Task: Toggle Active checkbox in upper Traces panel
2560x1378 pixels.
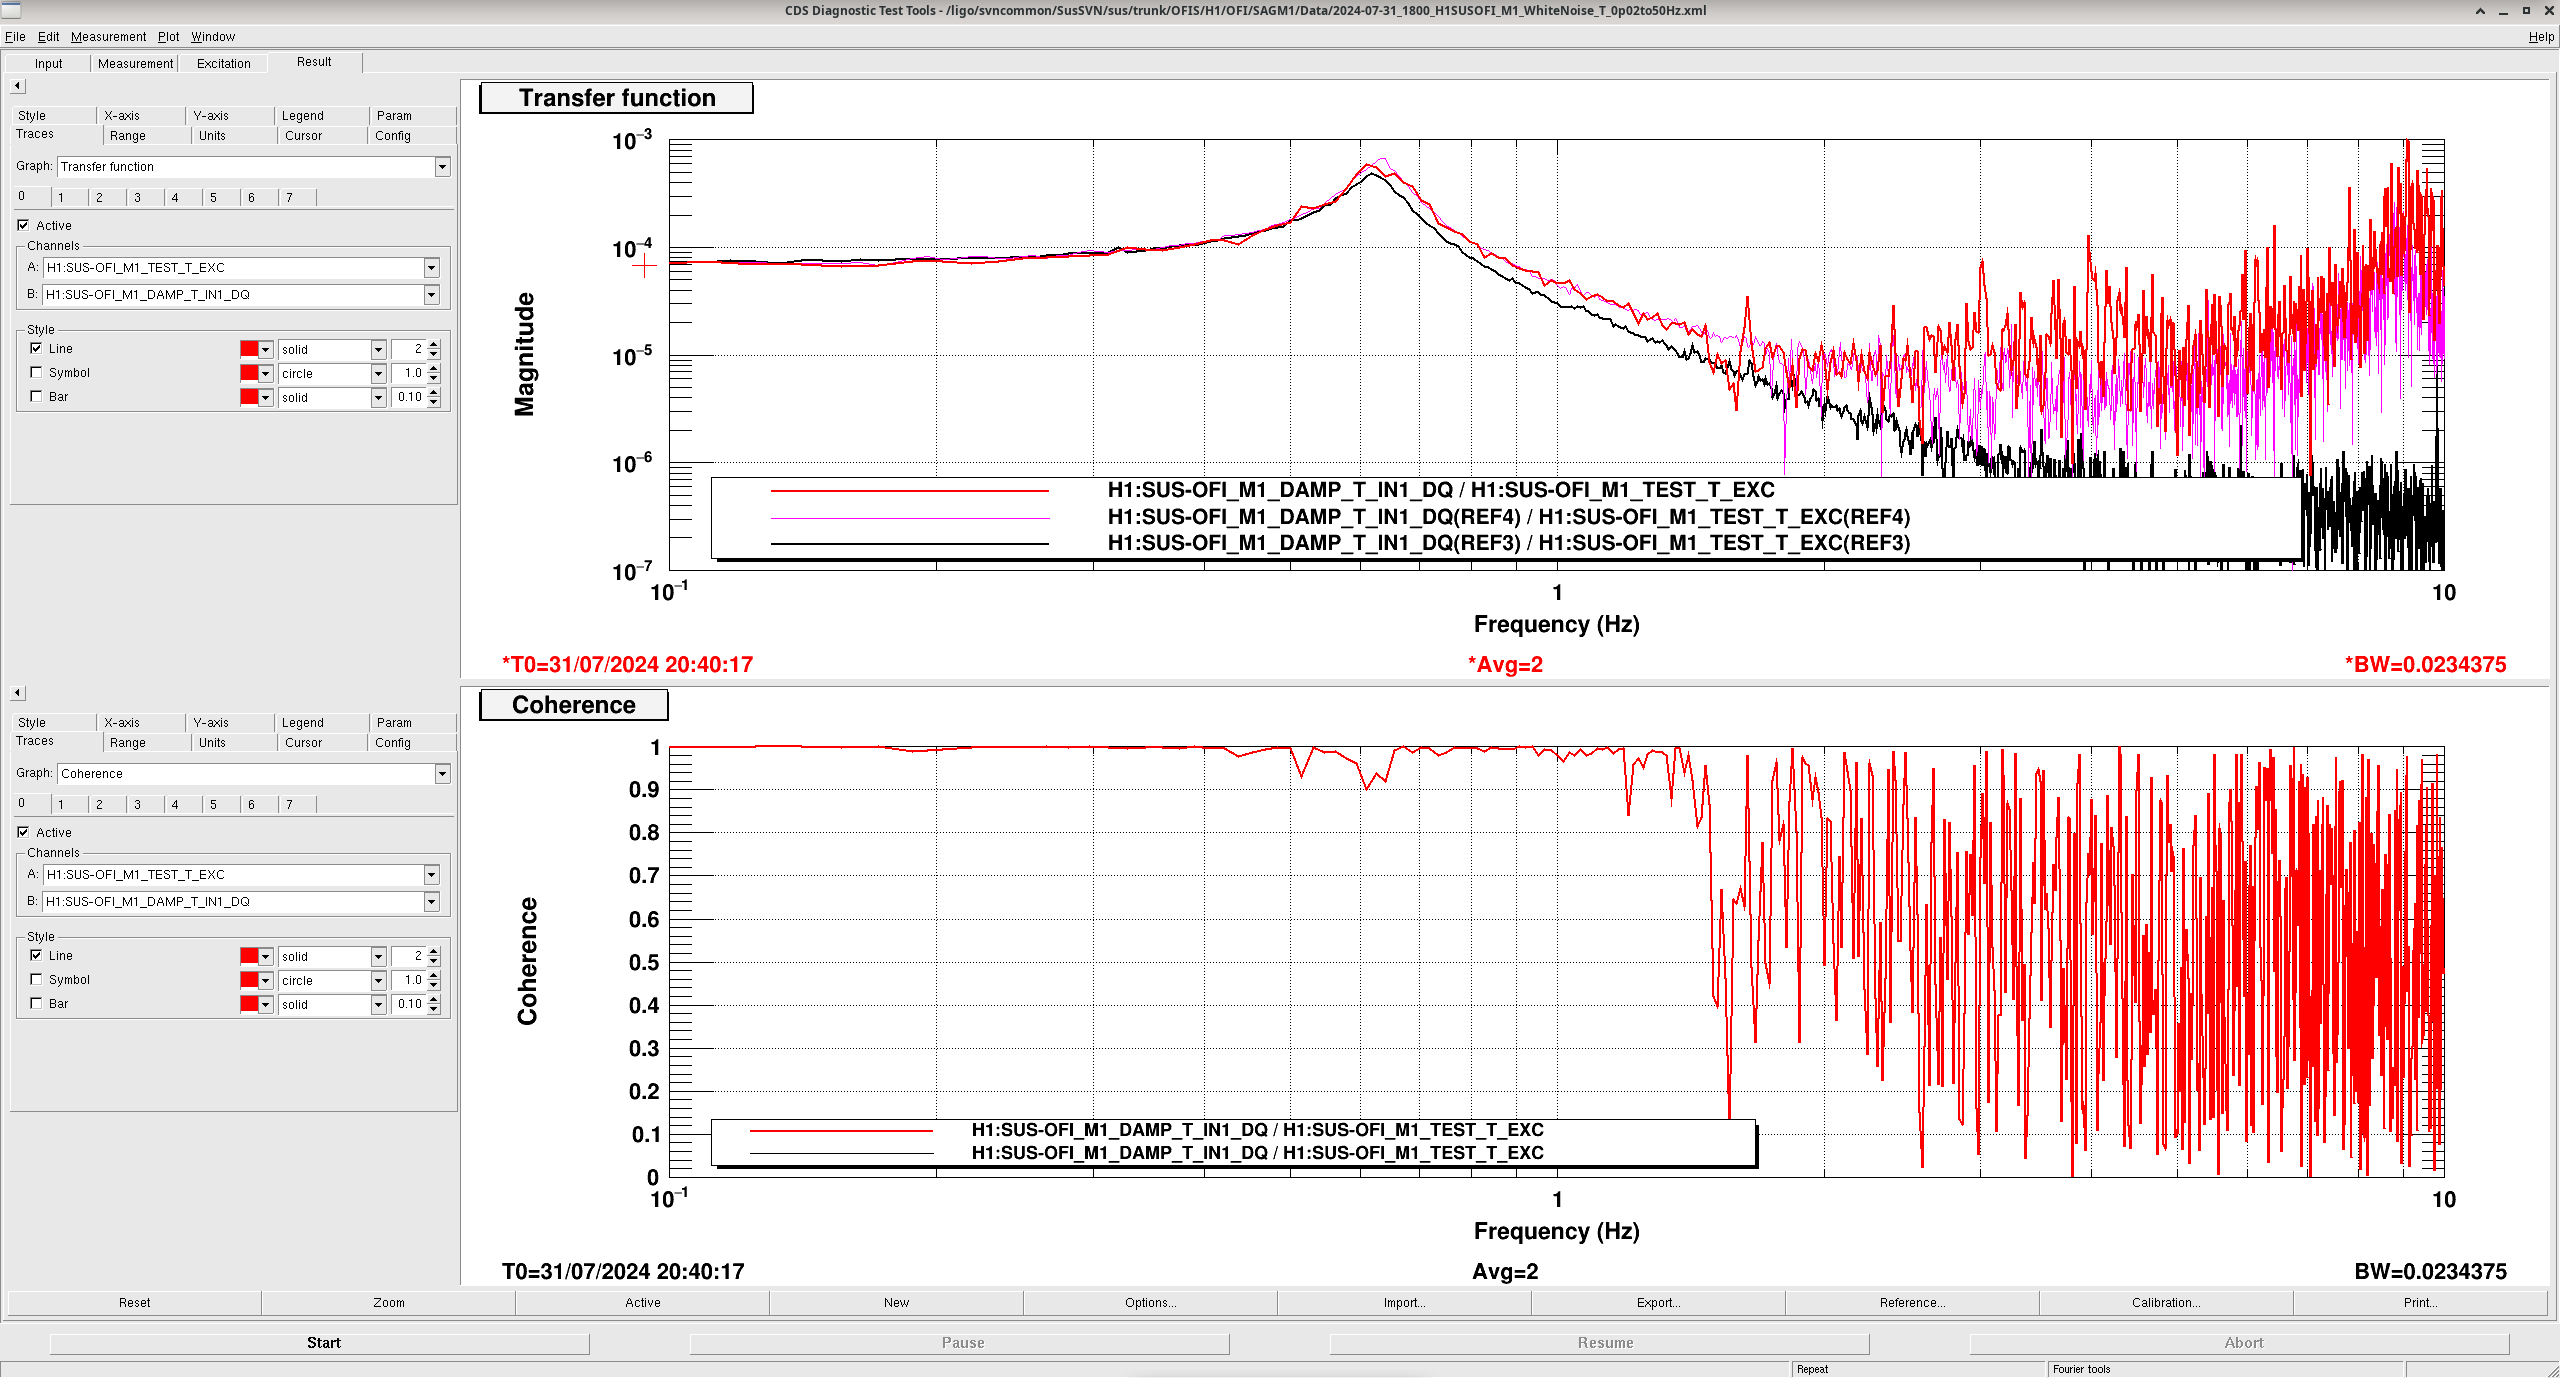Action: click(x=23, y=225)
